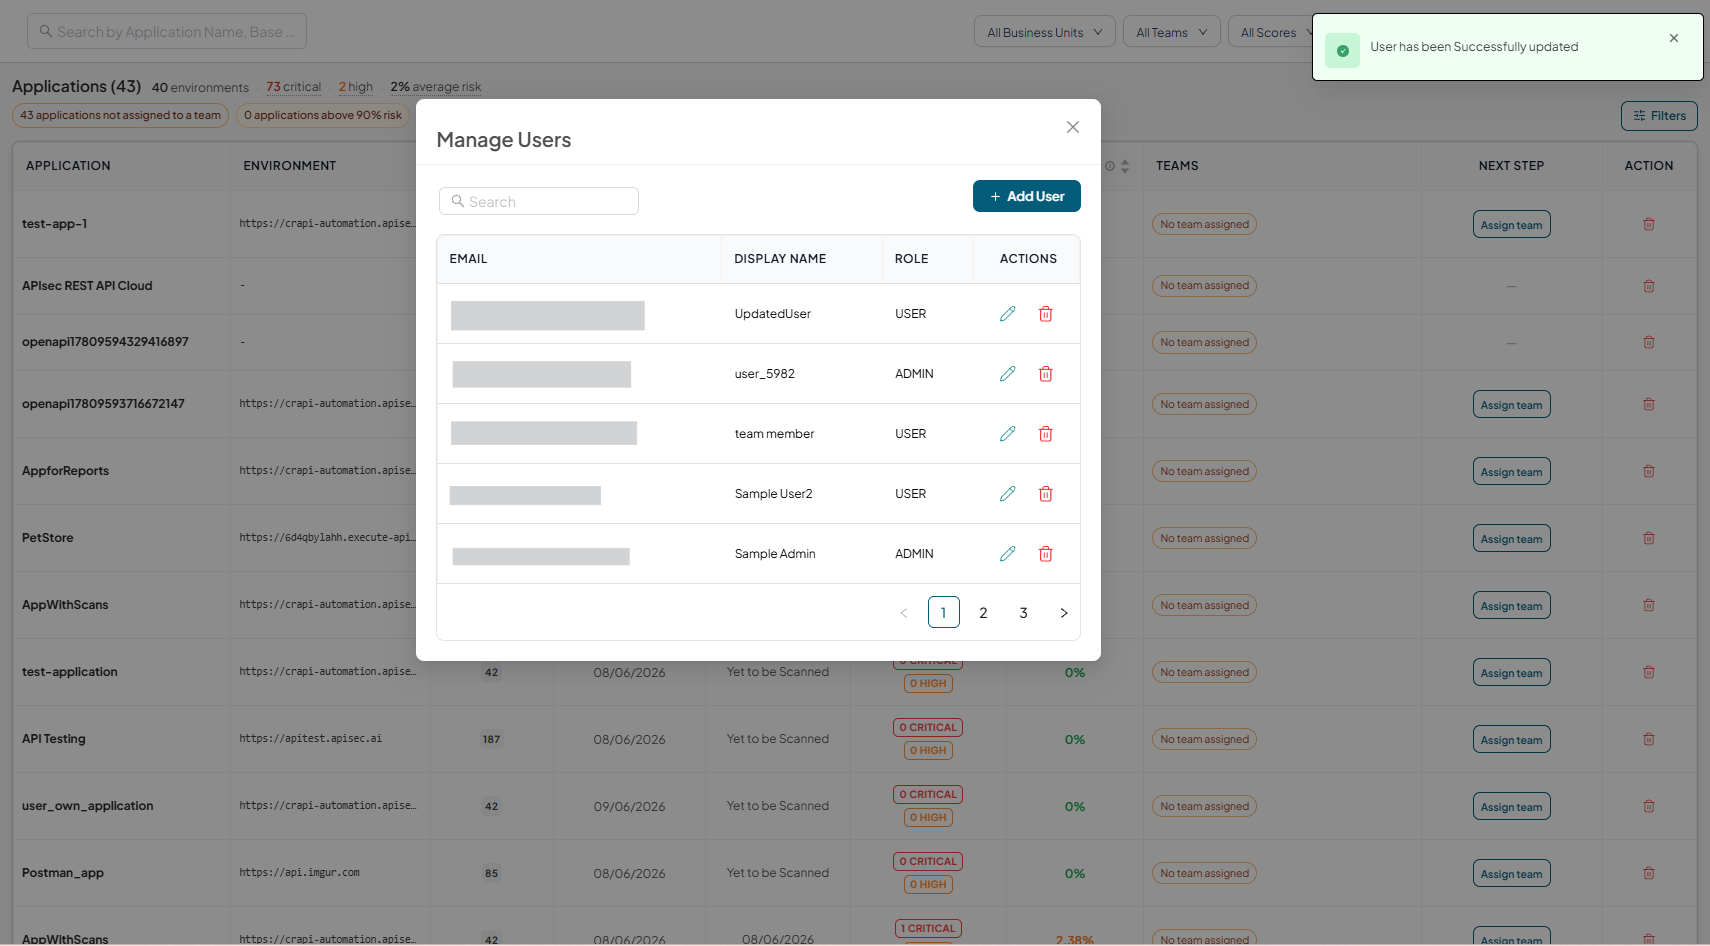The height and width of the screenshot is (946, 1710).
Task: Delete Sample User2 with trash icon
Action: tap(1045, 494)
